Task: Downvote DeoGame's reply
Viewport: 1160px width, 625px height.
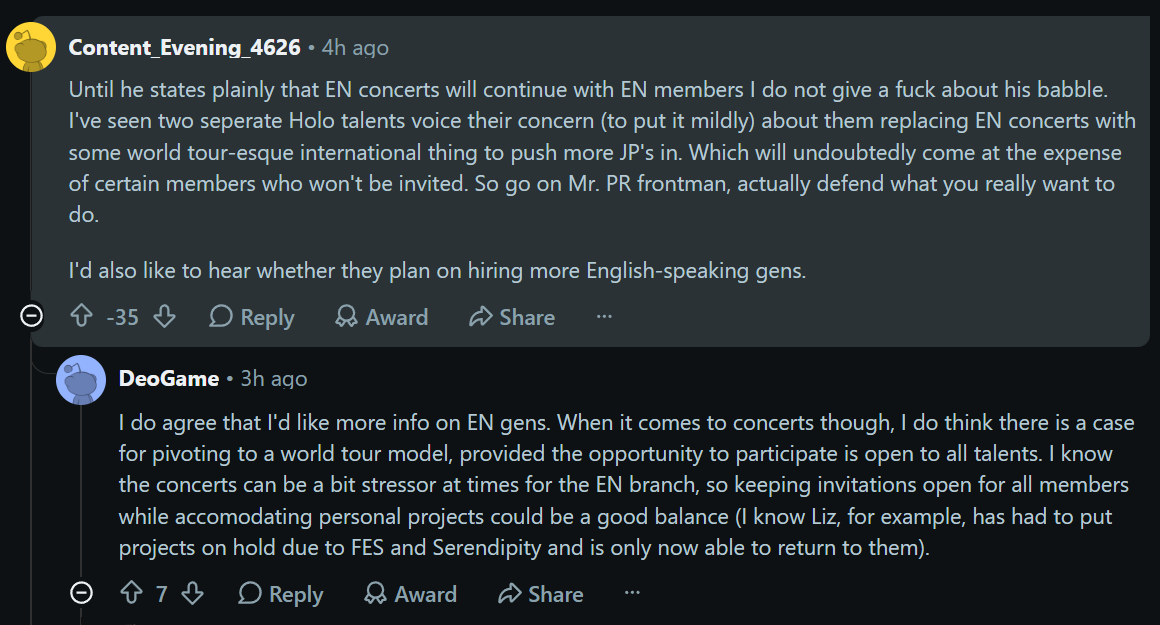Action: tap(192, 593)
